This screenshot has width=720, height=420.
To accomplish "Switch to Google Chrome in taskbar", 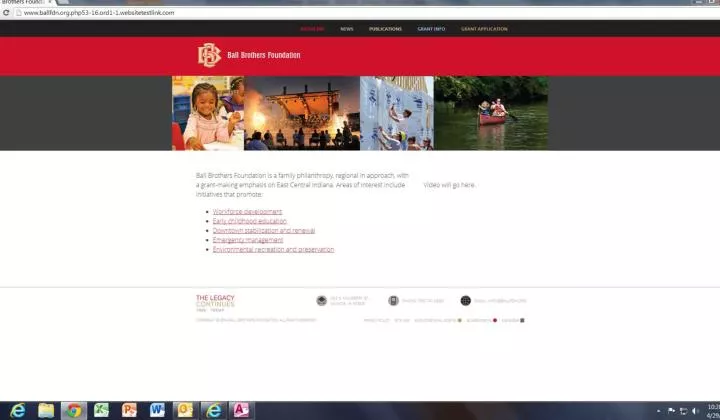I will click(x=73, y=410).
